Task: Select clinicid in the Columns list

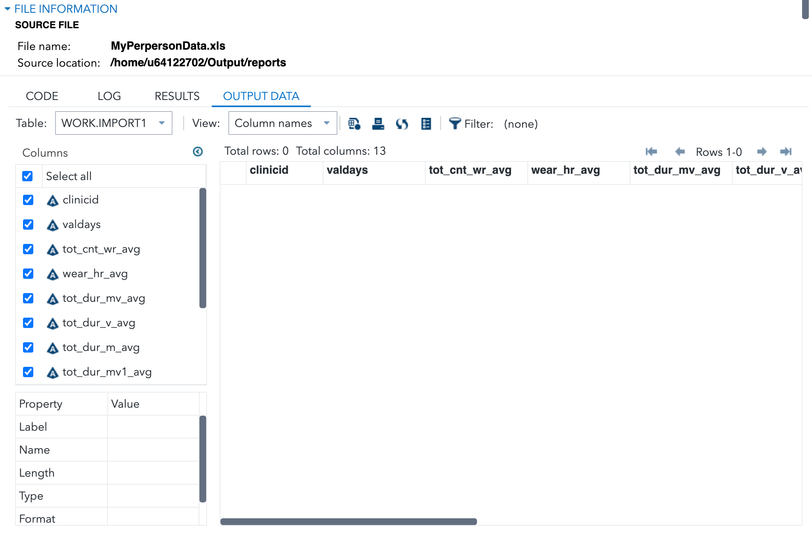Action: point(80,200)
